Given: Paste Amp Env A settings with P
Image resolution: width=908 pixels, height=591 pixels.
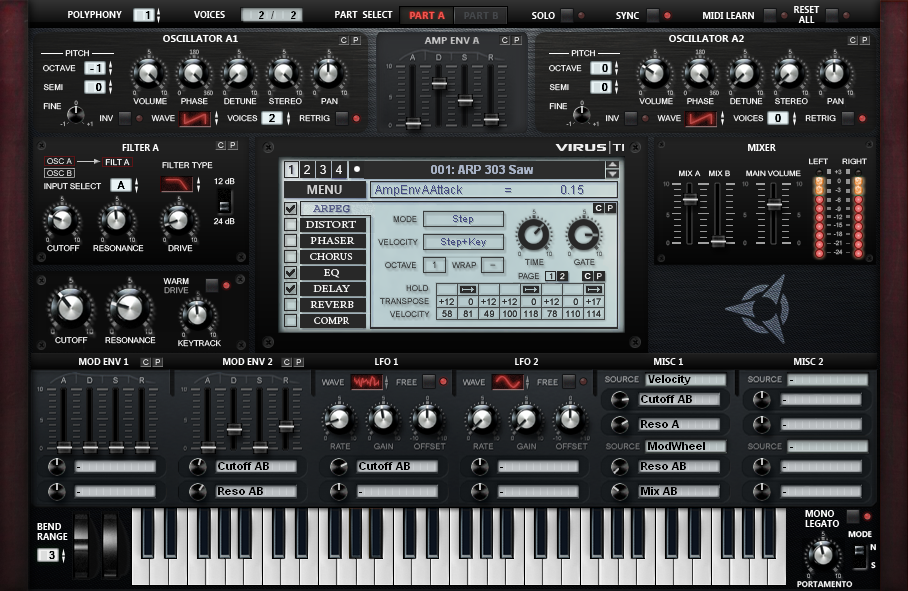Looking at the screenshot, I should (x=517, y=40).
